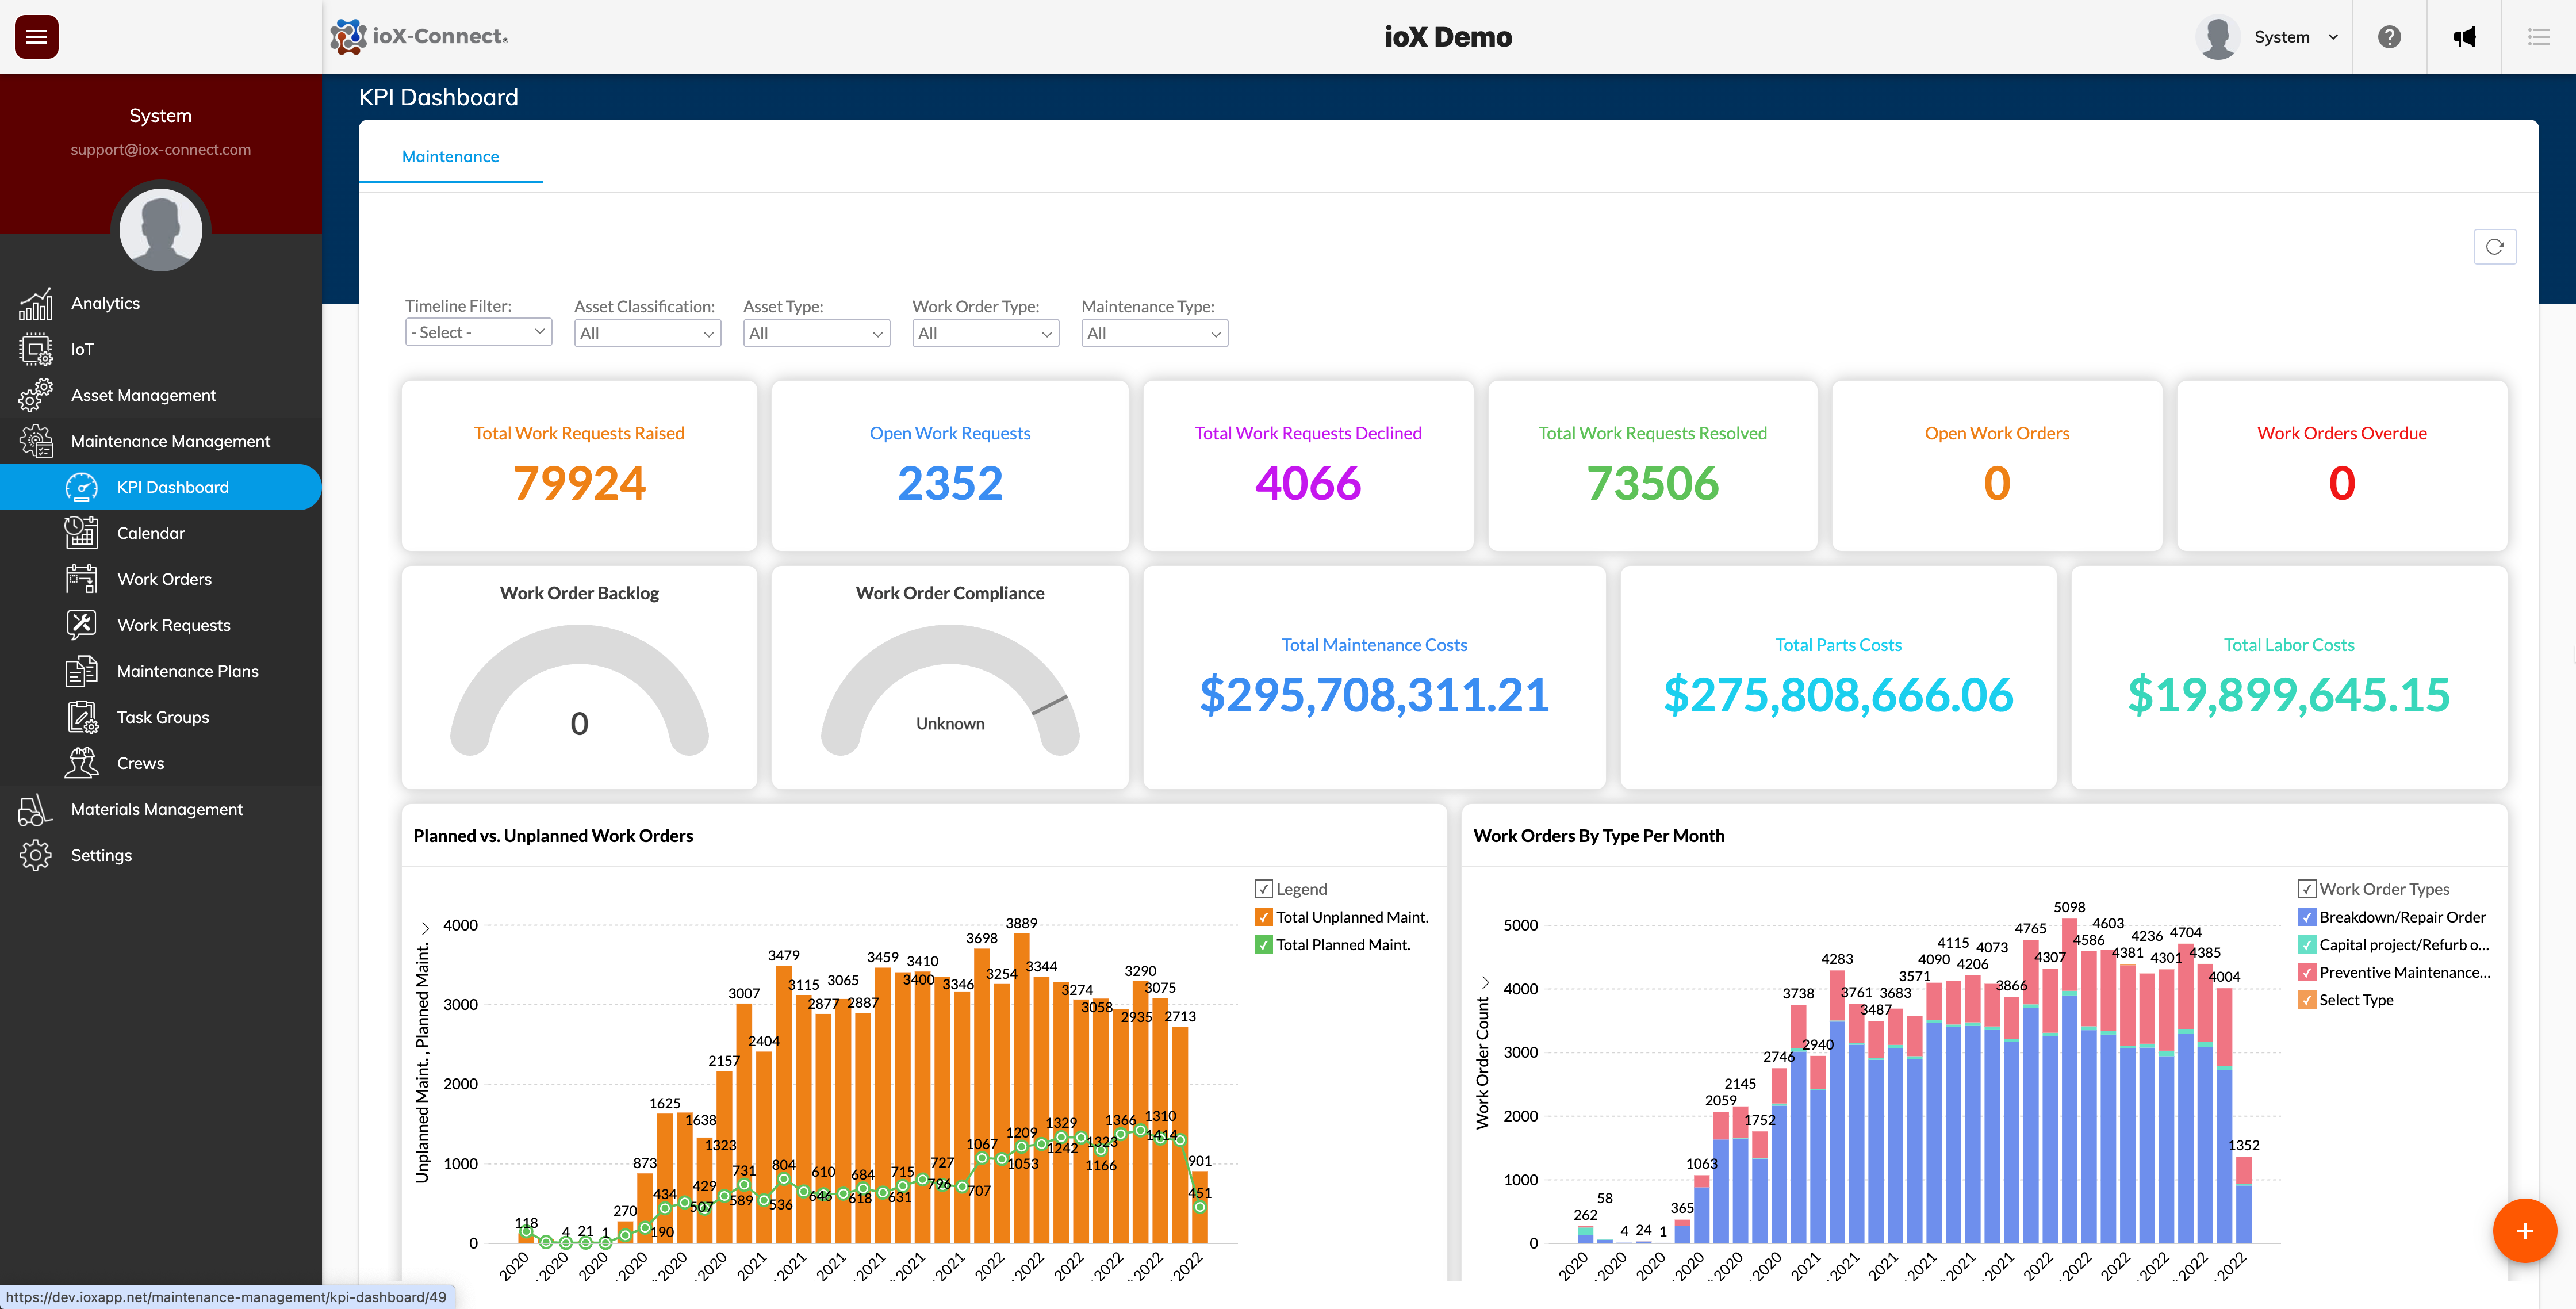Click the megaphone announcements icon
The width and height of the screenshot is (2576, 1309).
pos(2464,37)
